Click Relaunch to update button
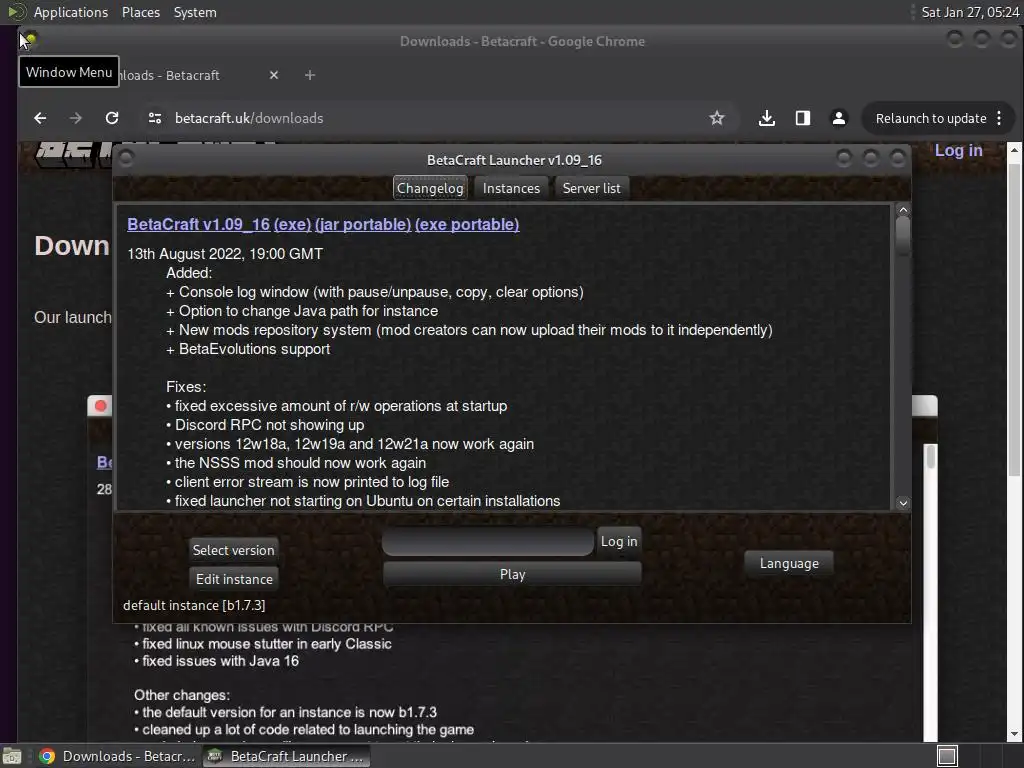 (x=931, y=118)
